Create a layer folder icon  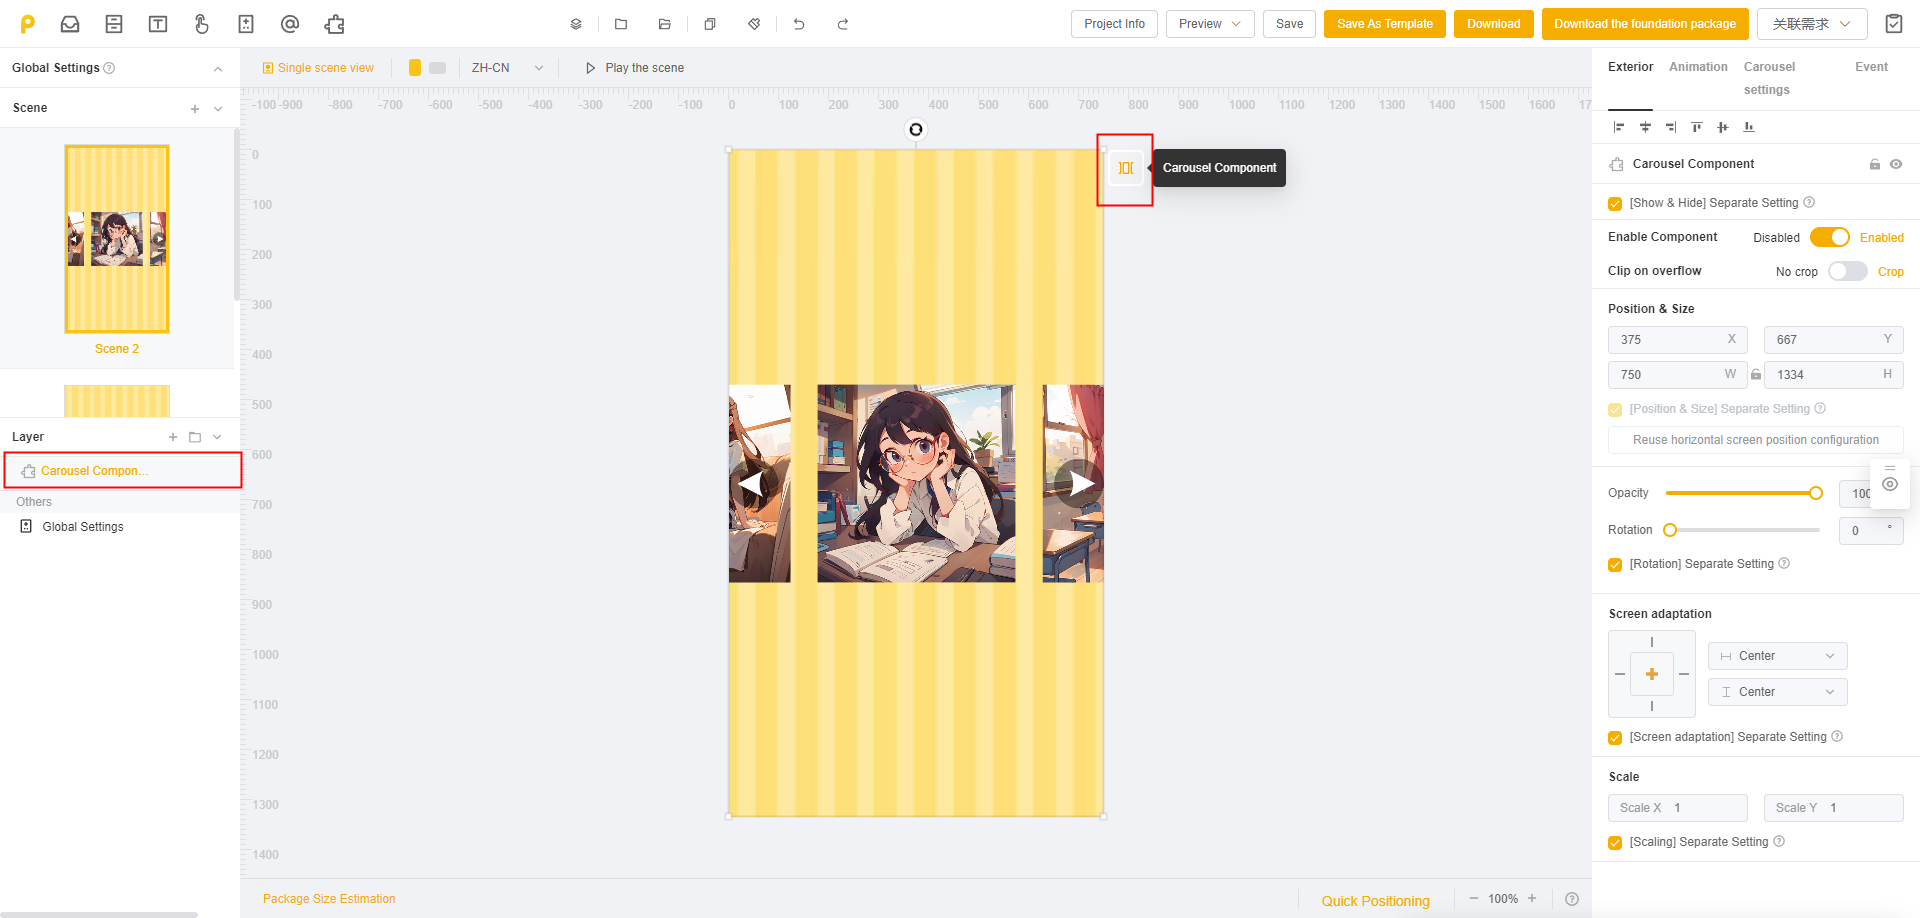[x=195, y=437]
